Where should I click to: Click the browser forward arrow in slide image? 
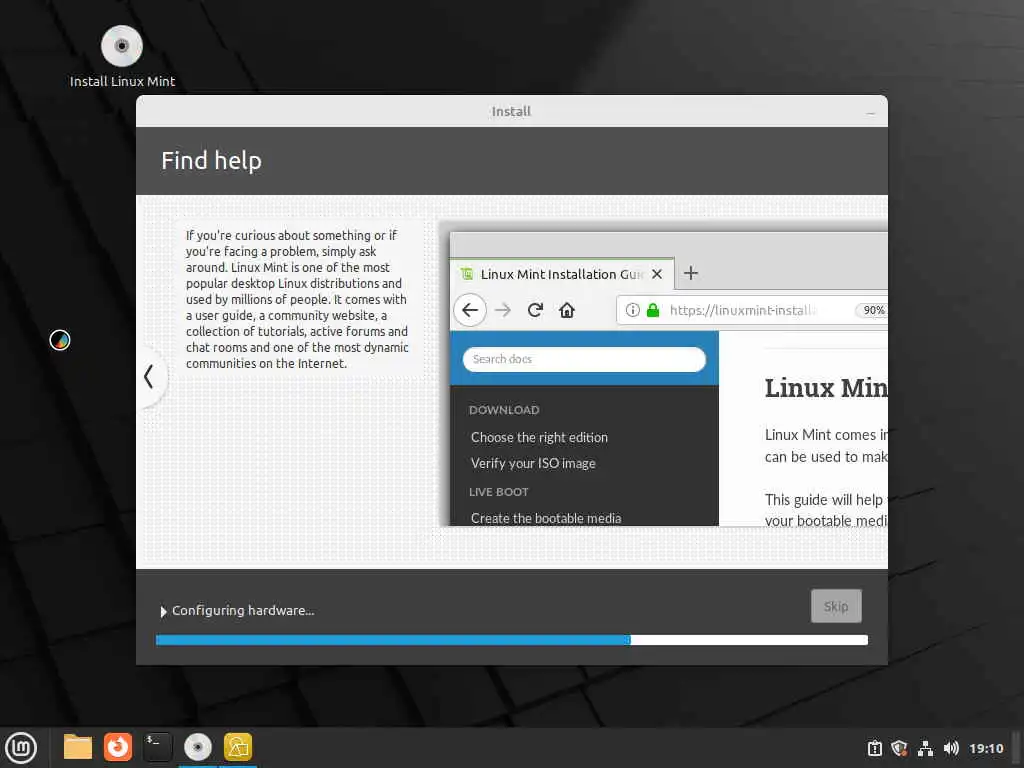point(503,310)
